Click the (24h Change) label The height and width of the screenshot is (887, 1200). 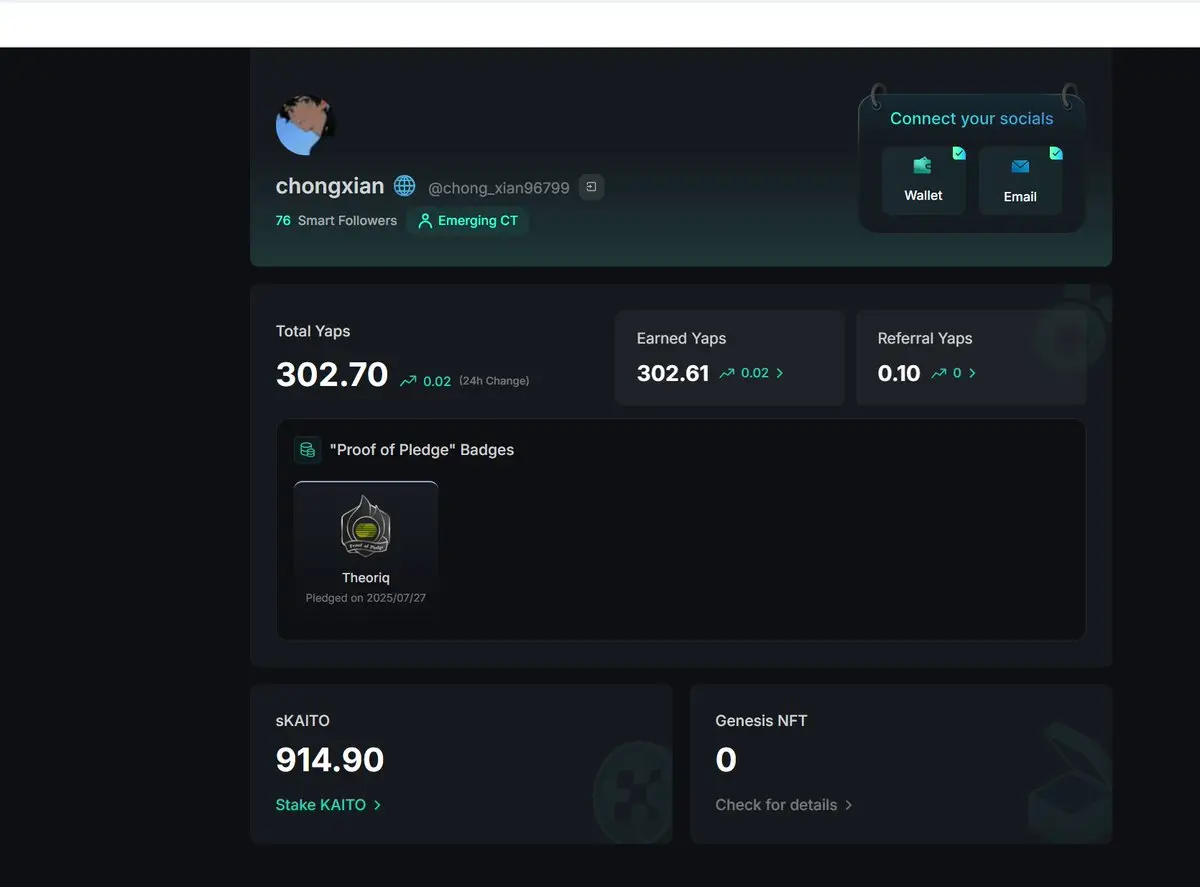pos(494,381)
